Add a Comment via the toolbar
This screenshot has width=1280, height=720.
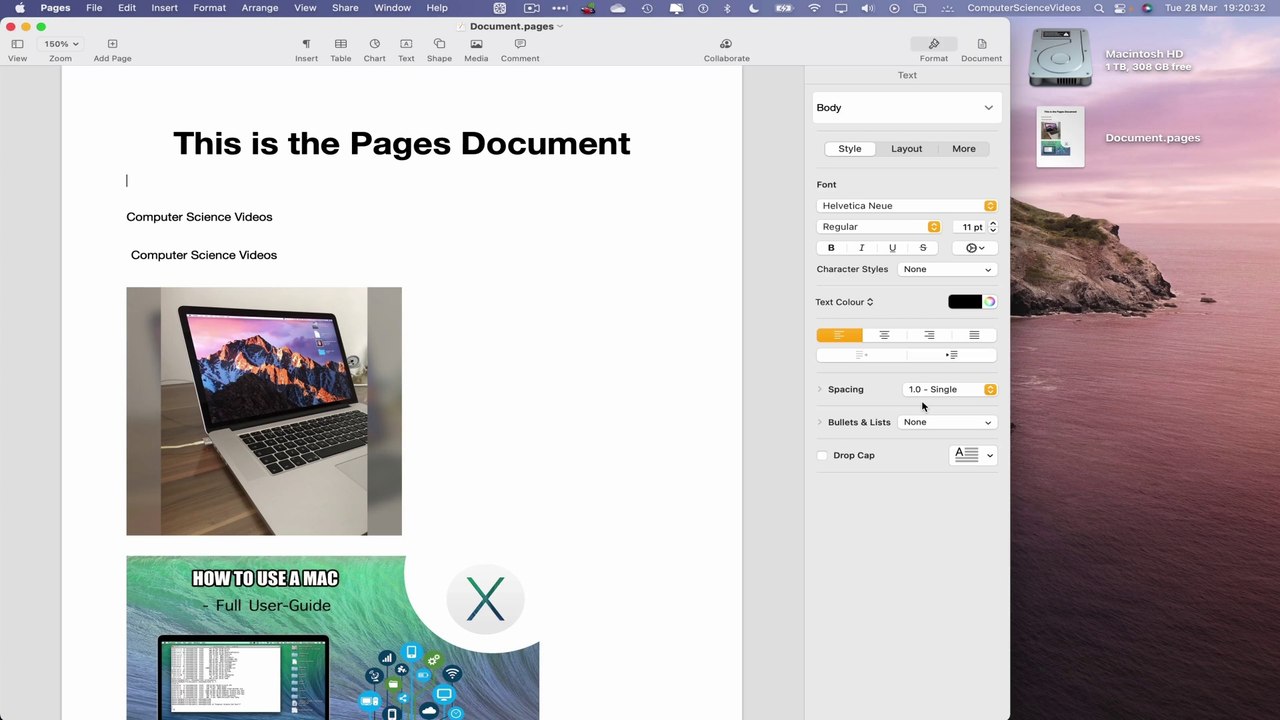pos(520,49)
